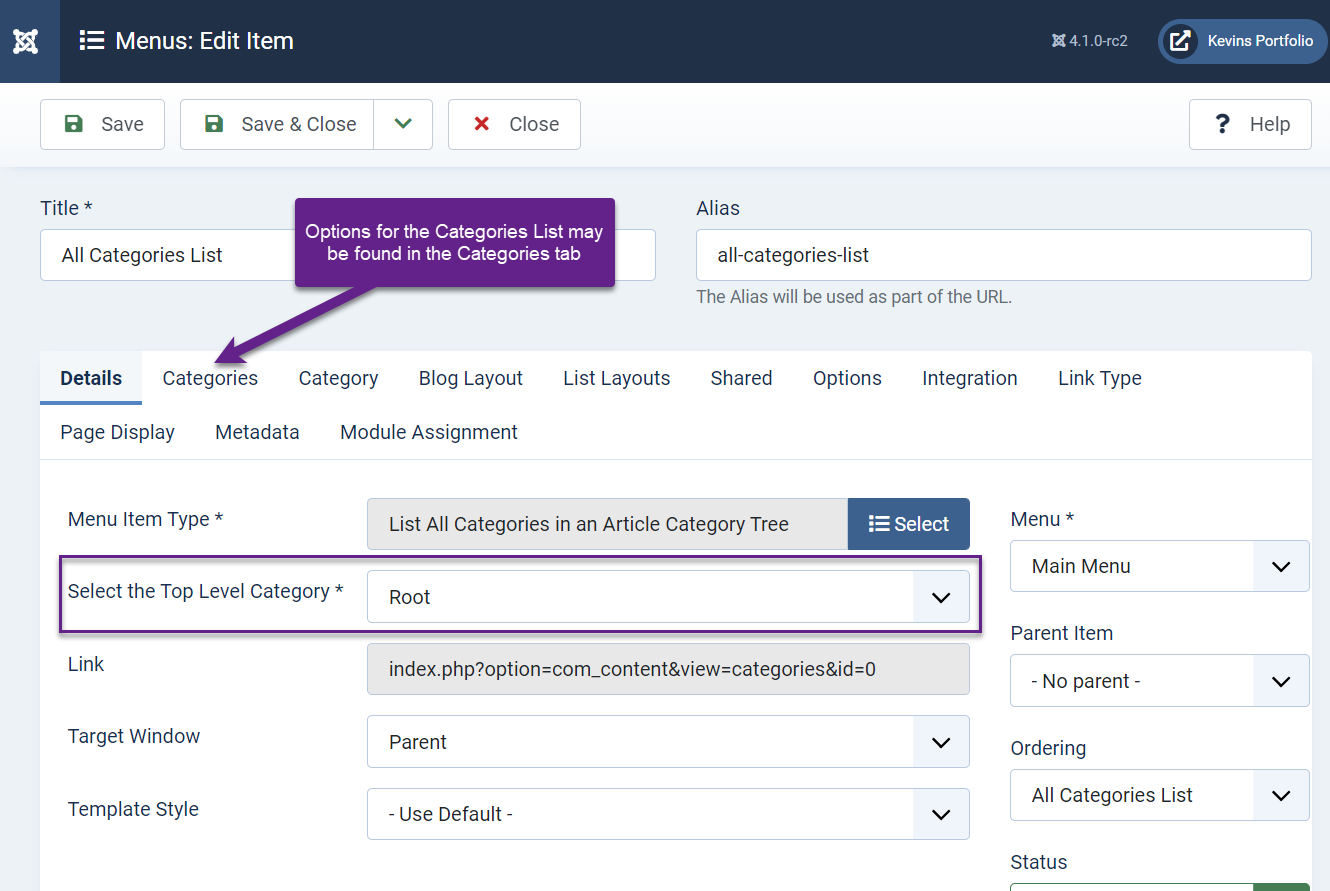Open the Help button
This screenshot has height=891, width=1330.
[1250, 124]
